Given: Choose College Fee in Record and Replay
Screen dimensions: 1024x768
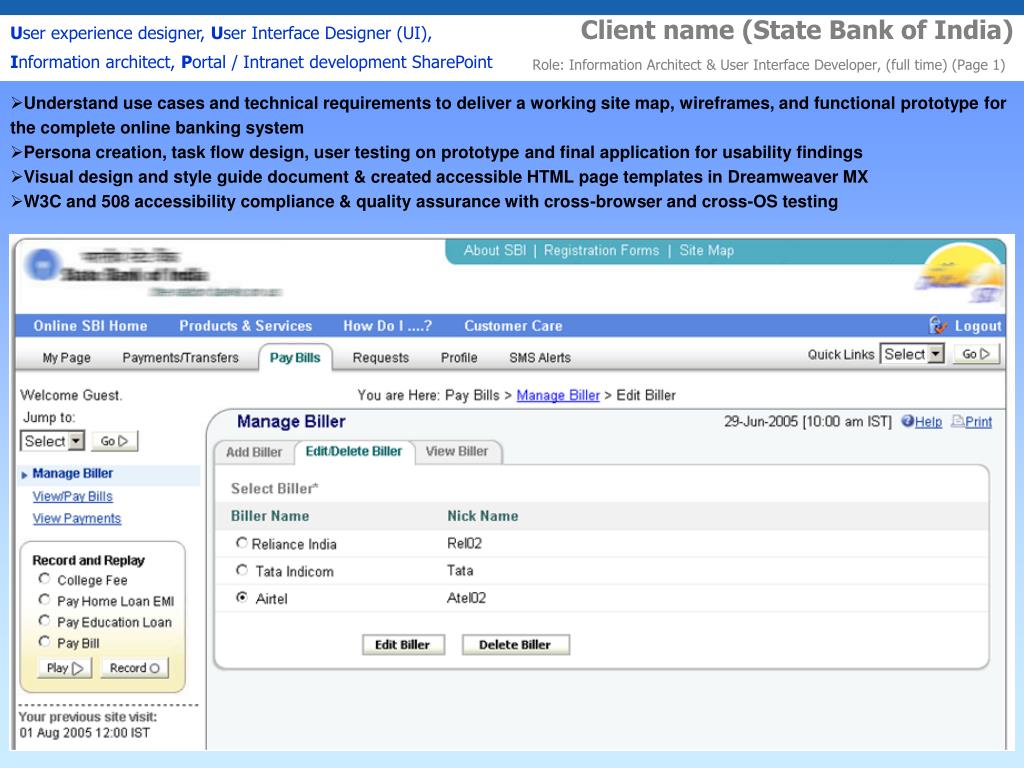Looking at the screenshot, I should 44,579.
